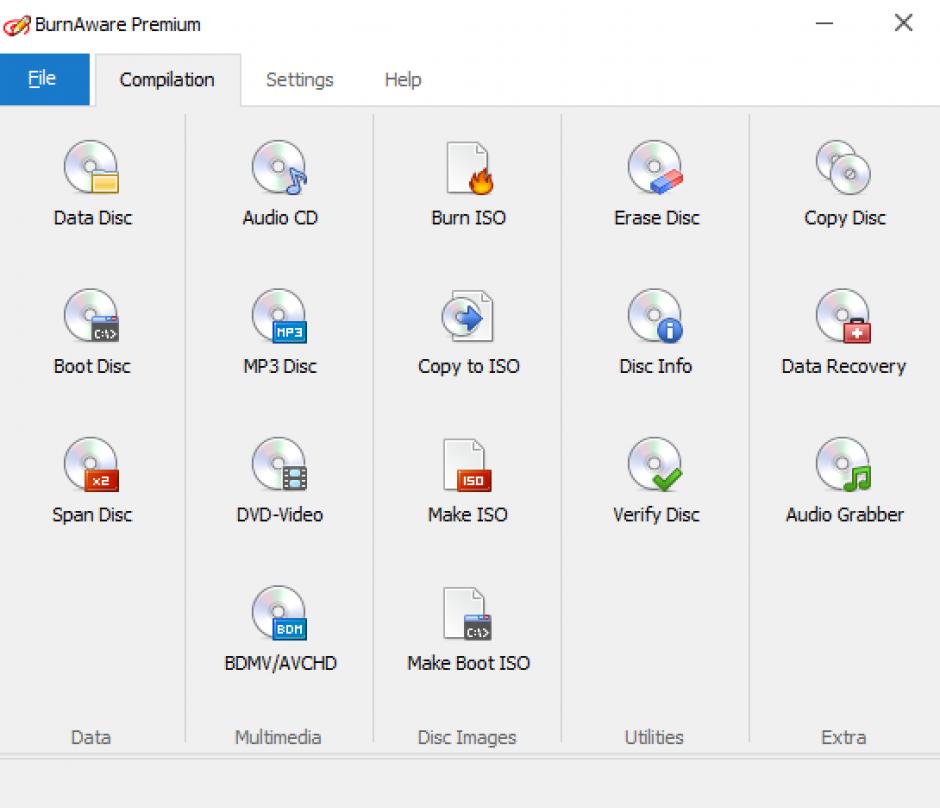Minimize the BurnAware Premium window

824,23
